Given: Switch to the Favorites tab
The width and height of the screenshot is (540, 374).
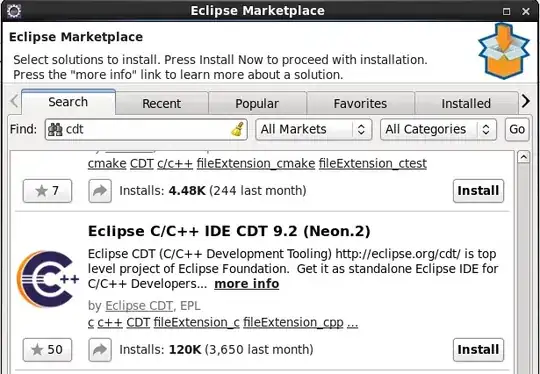Looking at the screenshot, I should point(360,103).
